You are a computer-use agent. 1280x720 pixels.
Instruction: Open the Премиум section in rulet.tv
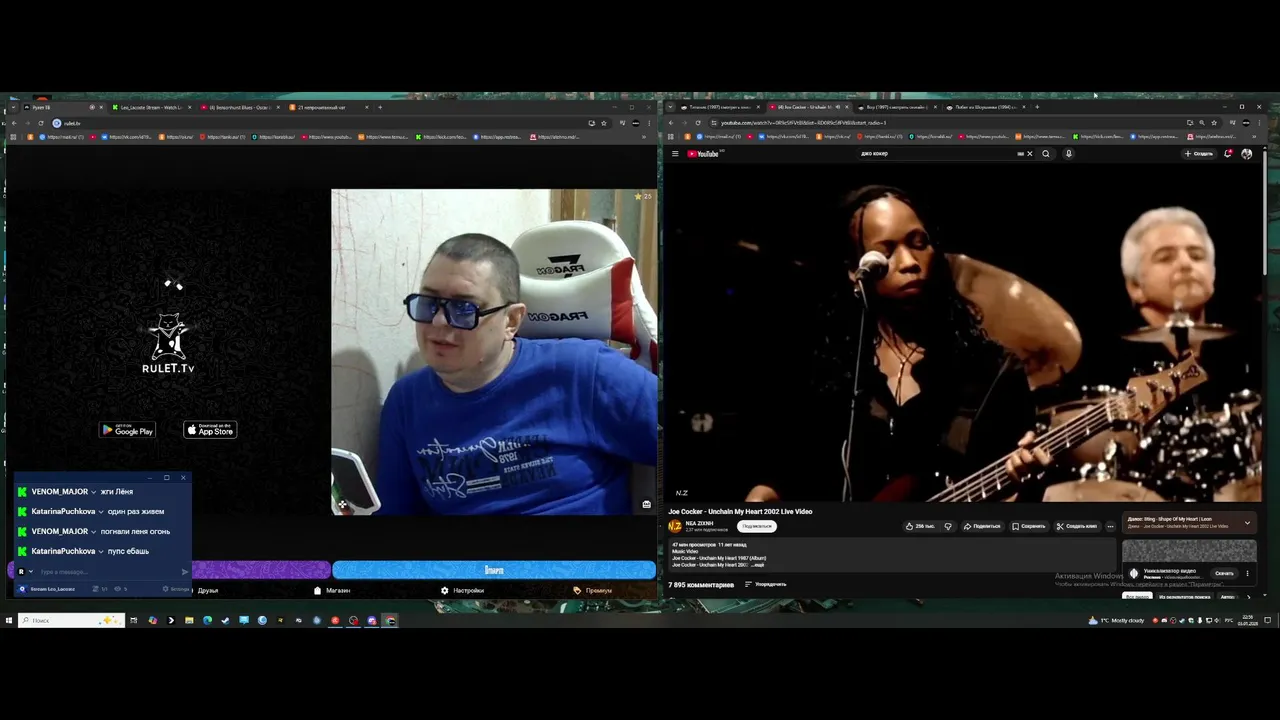[x=592, y=590]
